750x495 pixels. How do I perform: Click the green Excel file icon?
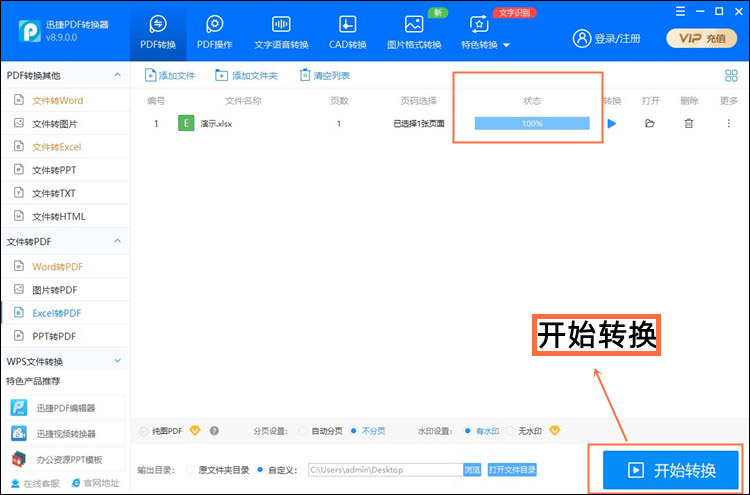[186, 123]
